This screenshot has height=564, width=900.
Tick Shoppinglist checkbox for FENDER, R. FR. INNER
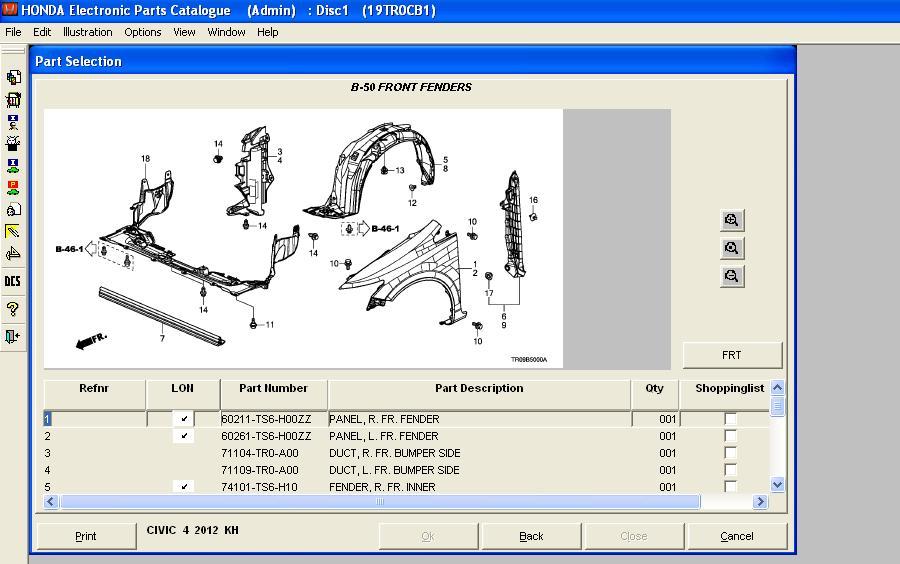coord(730,487)
